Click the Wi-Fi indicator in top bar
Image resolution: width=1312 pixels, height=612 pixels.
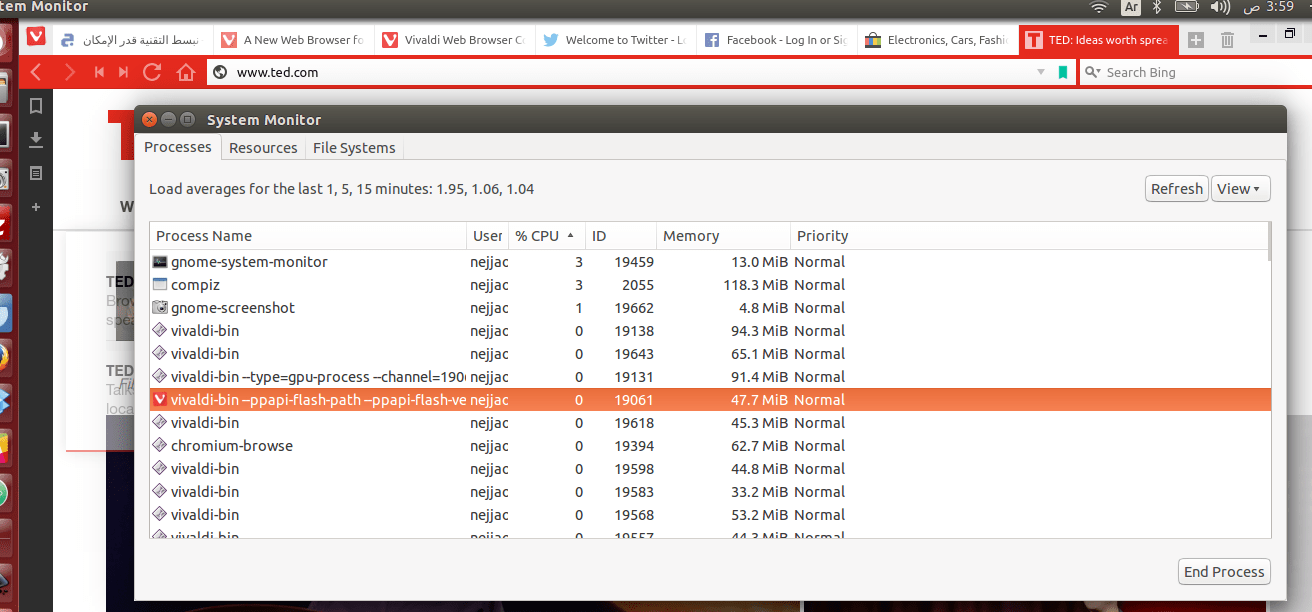[1099, 7]
